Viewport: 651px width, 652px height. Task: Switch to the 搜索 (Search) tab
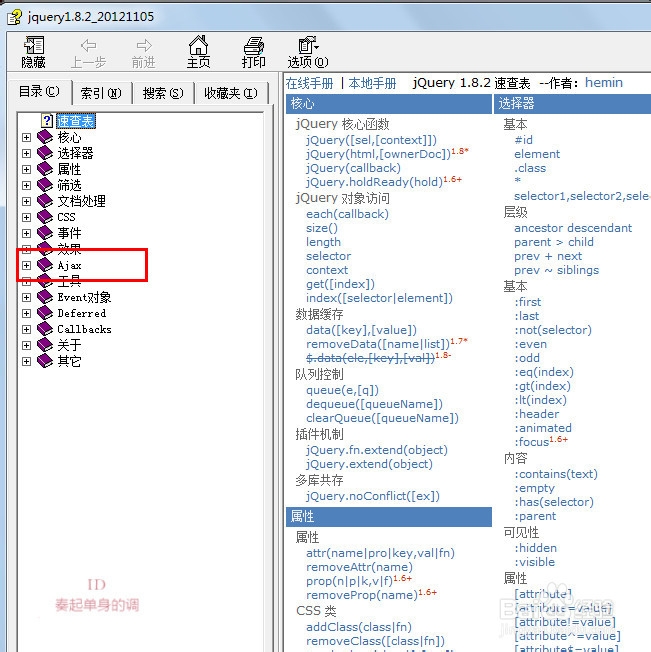pos(163,93)
